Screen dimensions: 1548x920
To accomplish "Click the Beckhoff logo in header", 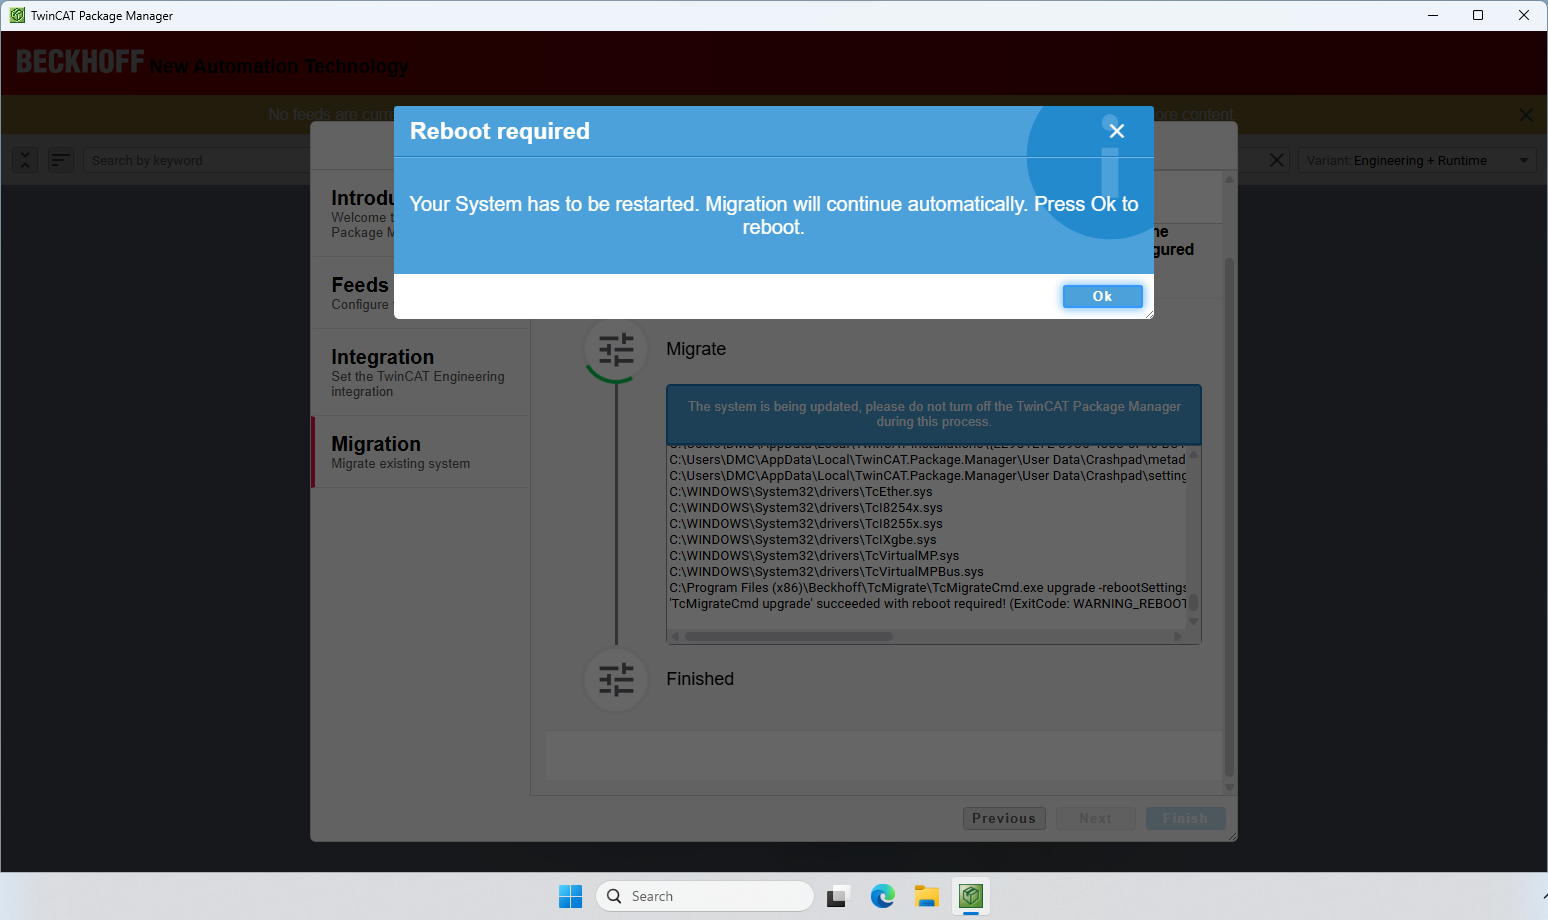I will coord(80,62).
